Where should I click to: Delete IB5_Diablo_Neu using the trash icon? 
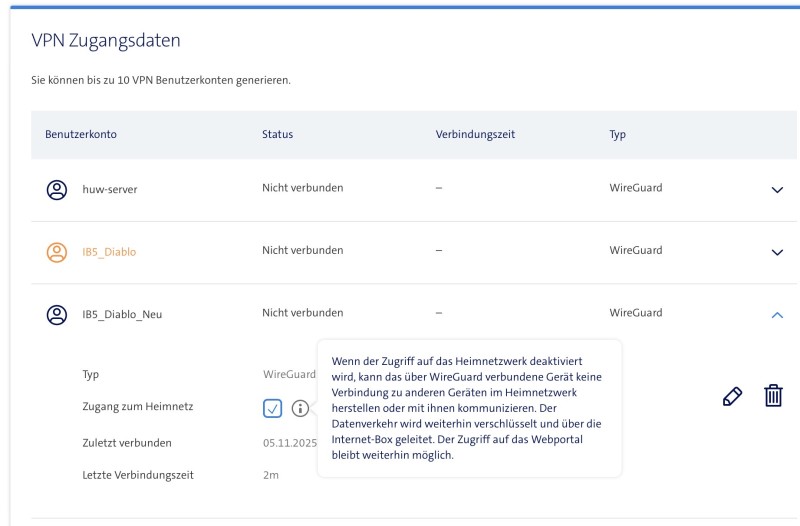click(x=773, y=397)
